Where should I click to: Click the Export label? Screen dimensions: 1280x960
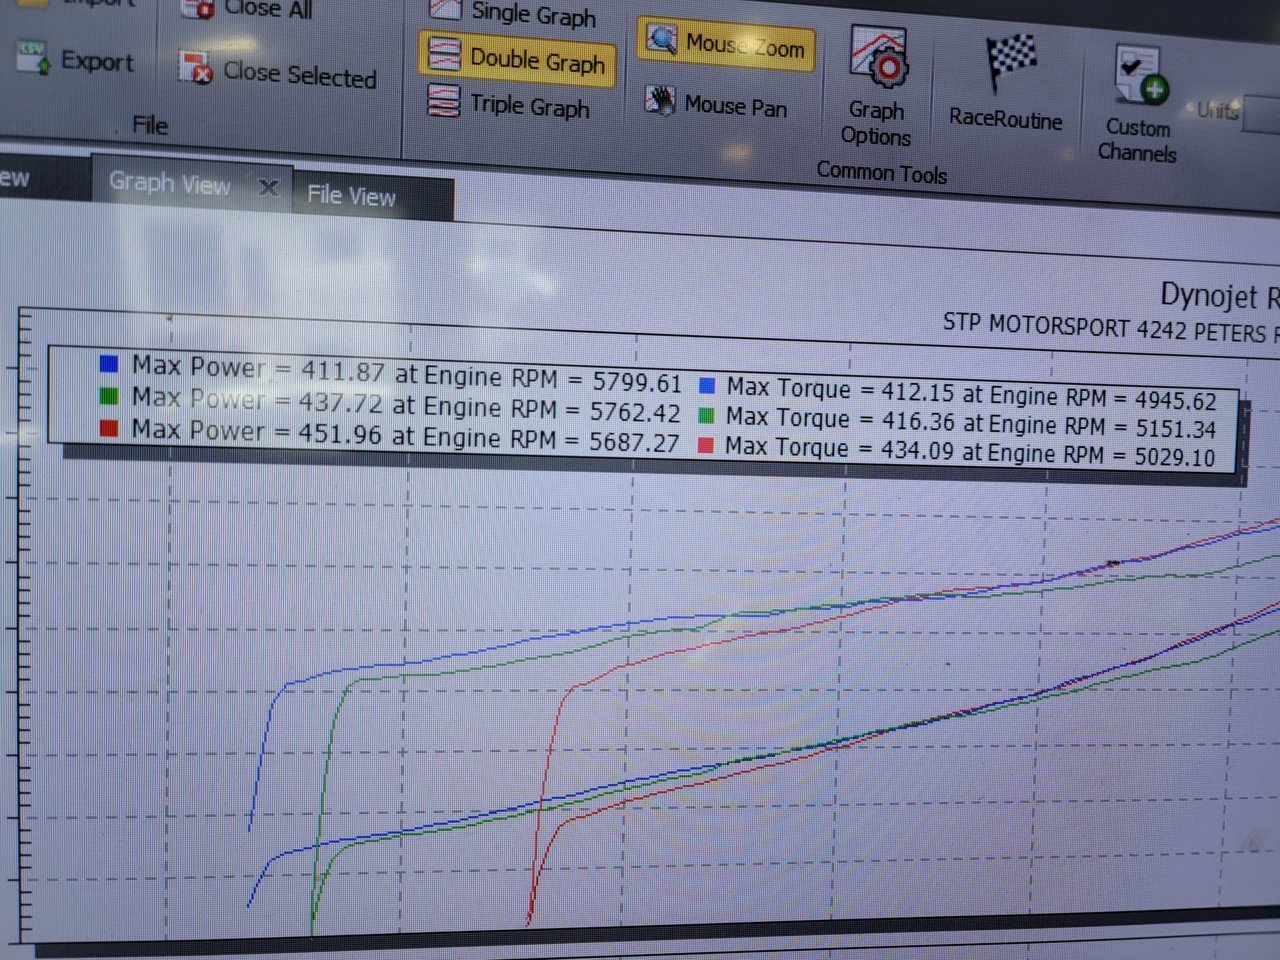[x=97, y=61]
